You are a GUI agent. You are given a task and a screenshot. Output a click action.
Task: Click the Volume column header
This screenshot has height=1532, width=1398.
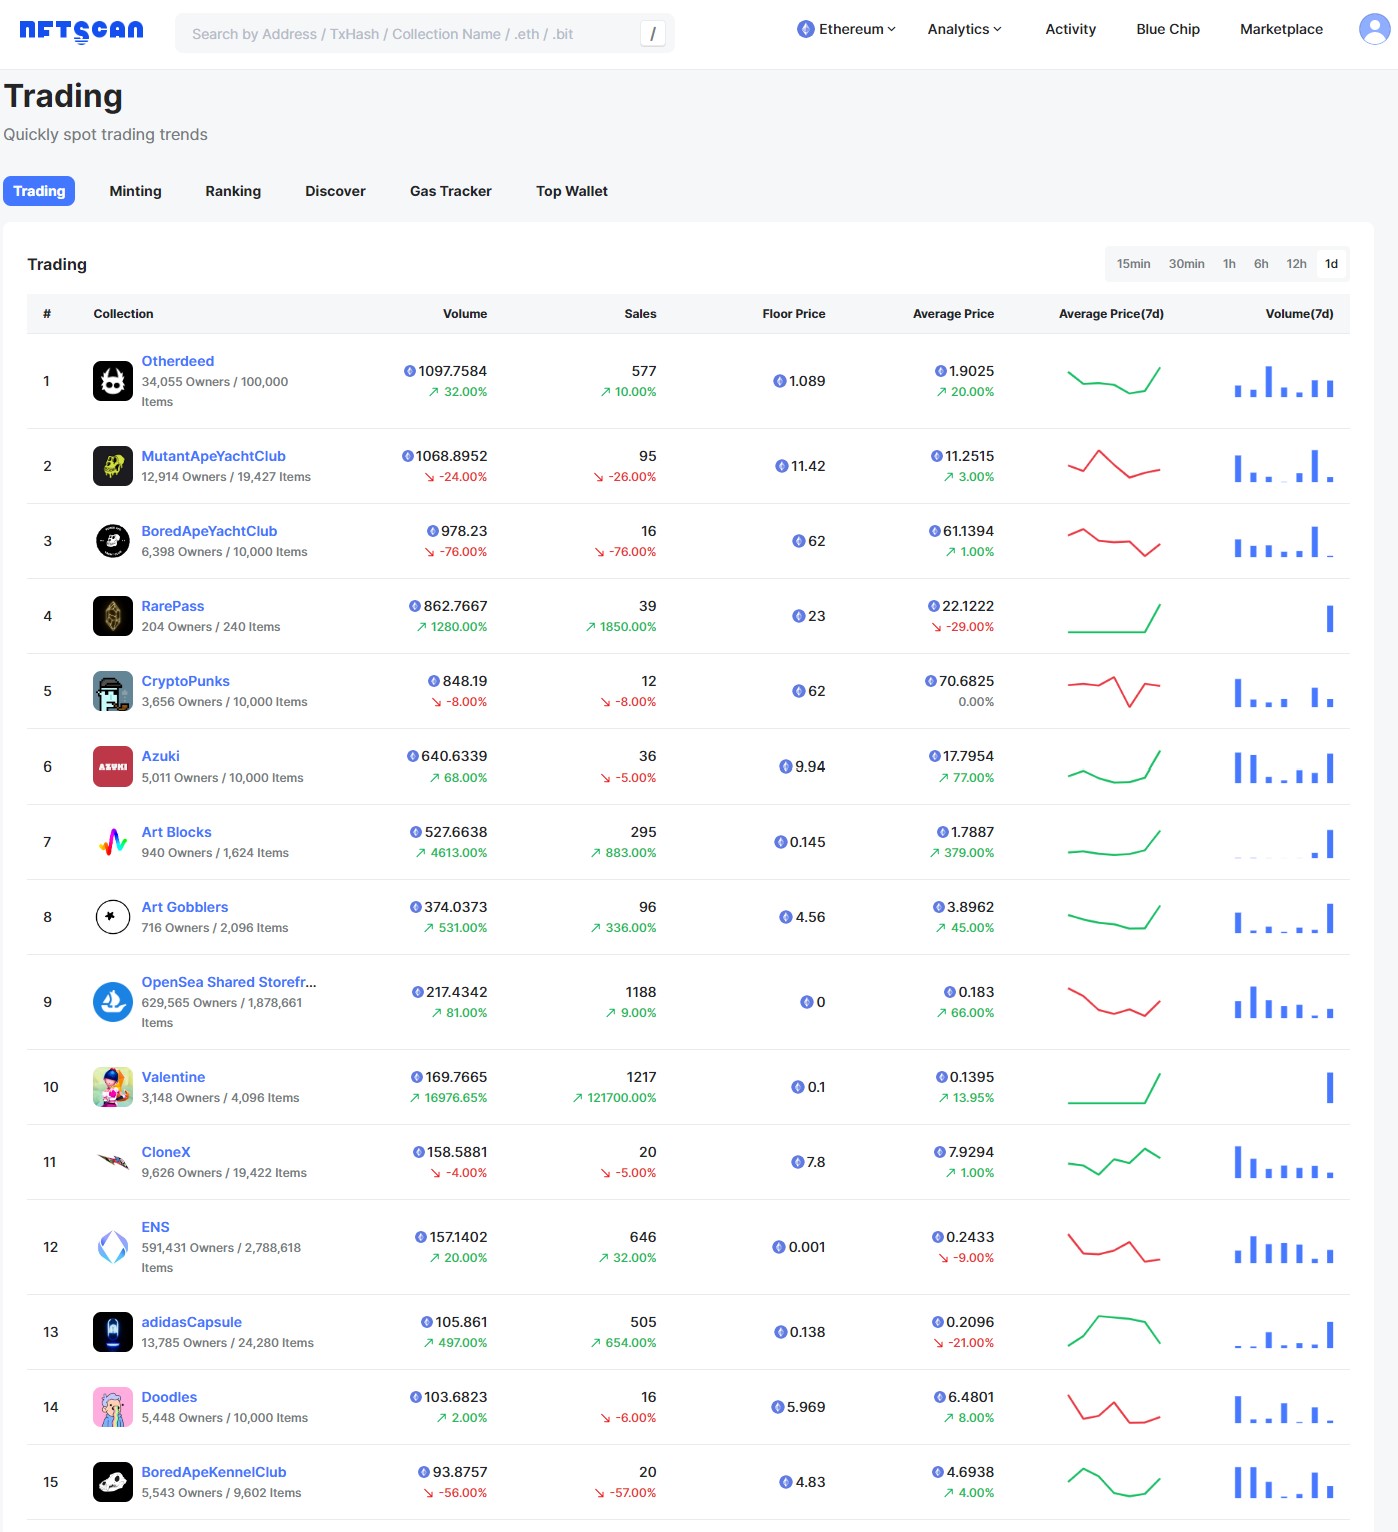click(465, 314)
